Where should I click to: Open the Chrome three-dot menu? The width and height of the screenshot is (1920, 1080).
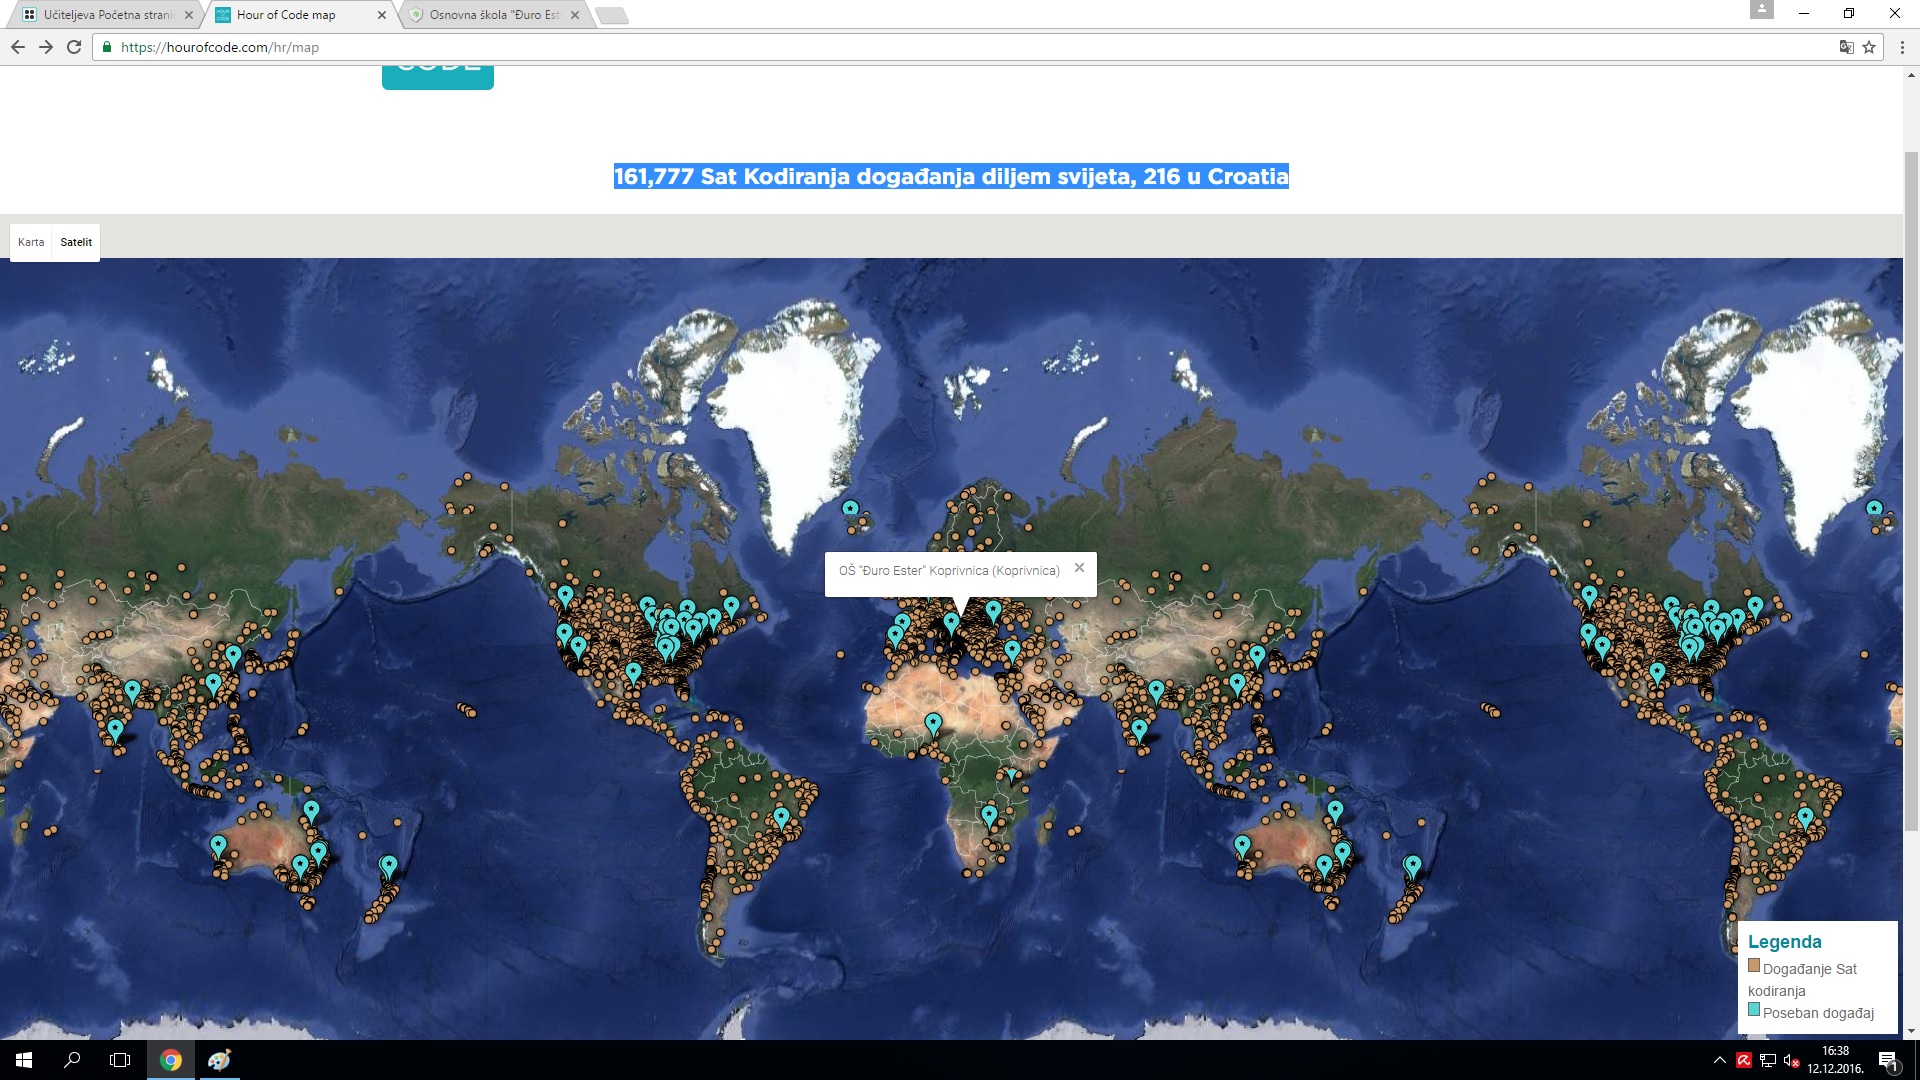pos(1902,47)
